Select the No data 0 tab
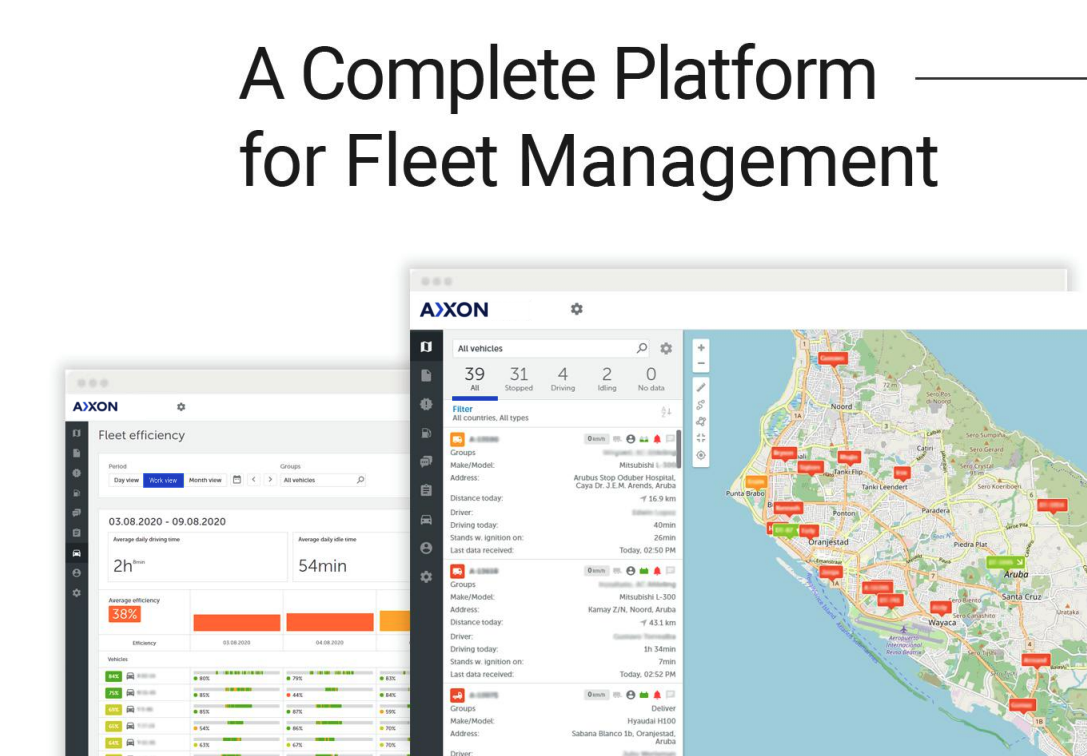Image resolution: width=1087 pixels, height=756 pixels. coord(651,380)
